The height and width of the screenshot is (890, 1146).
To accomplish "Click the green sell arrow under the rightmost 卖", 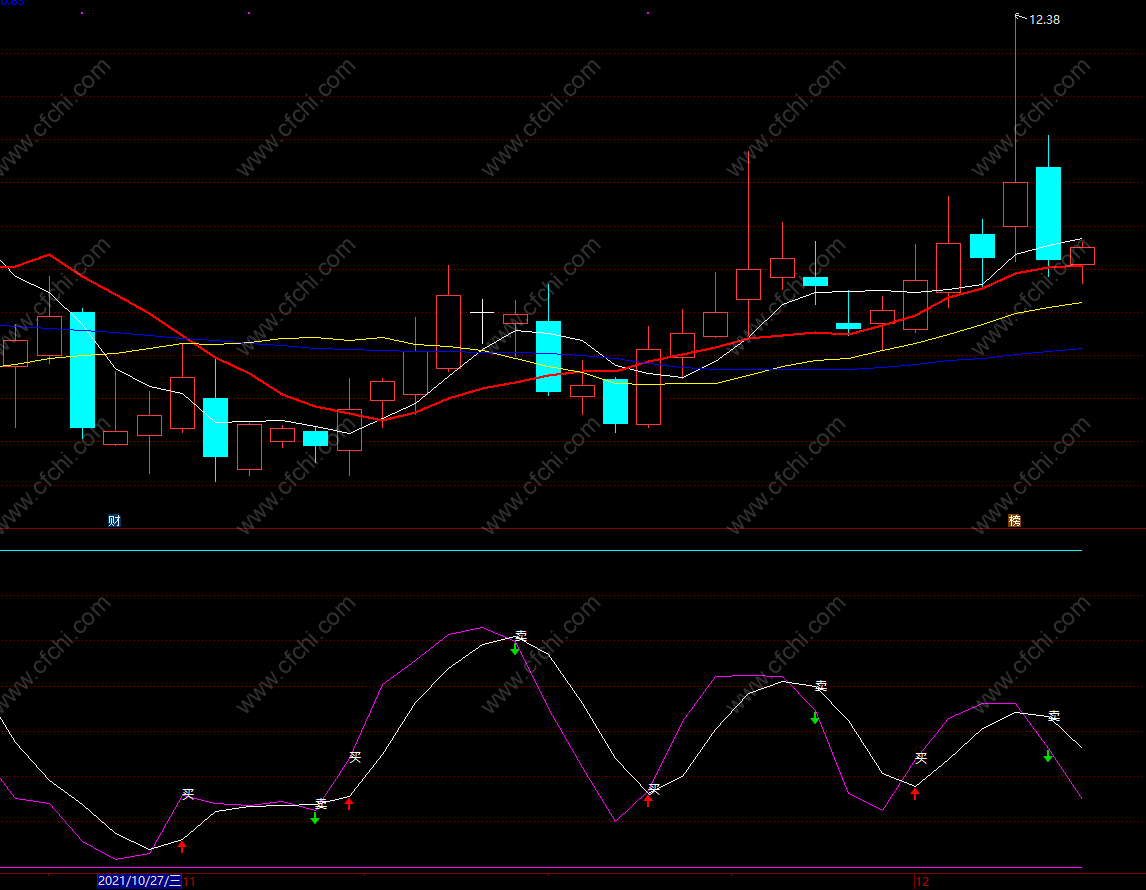I will 1048,756.
